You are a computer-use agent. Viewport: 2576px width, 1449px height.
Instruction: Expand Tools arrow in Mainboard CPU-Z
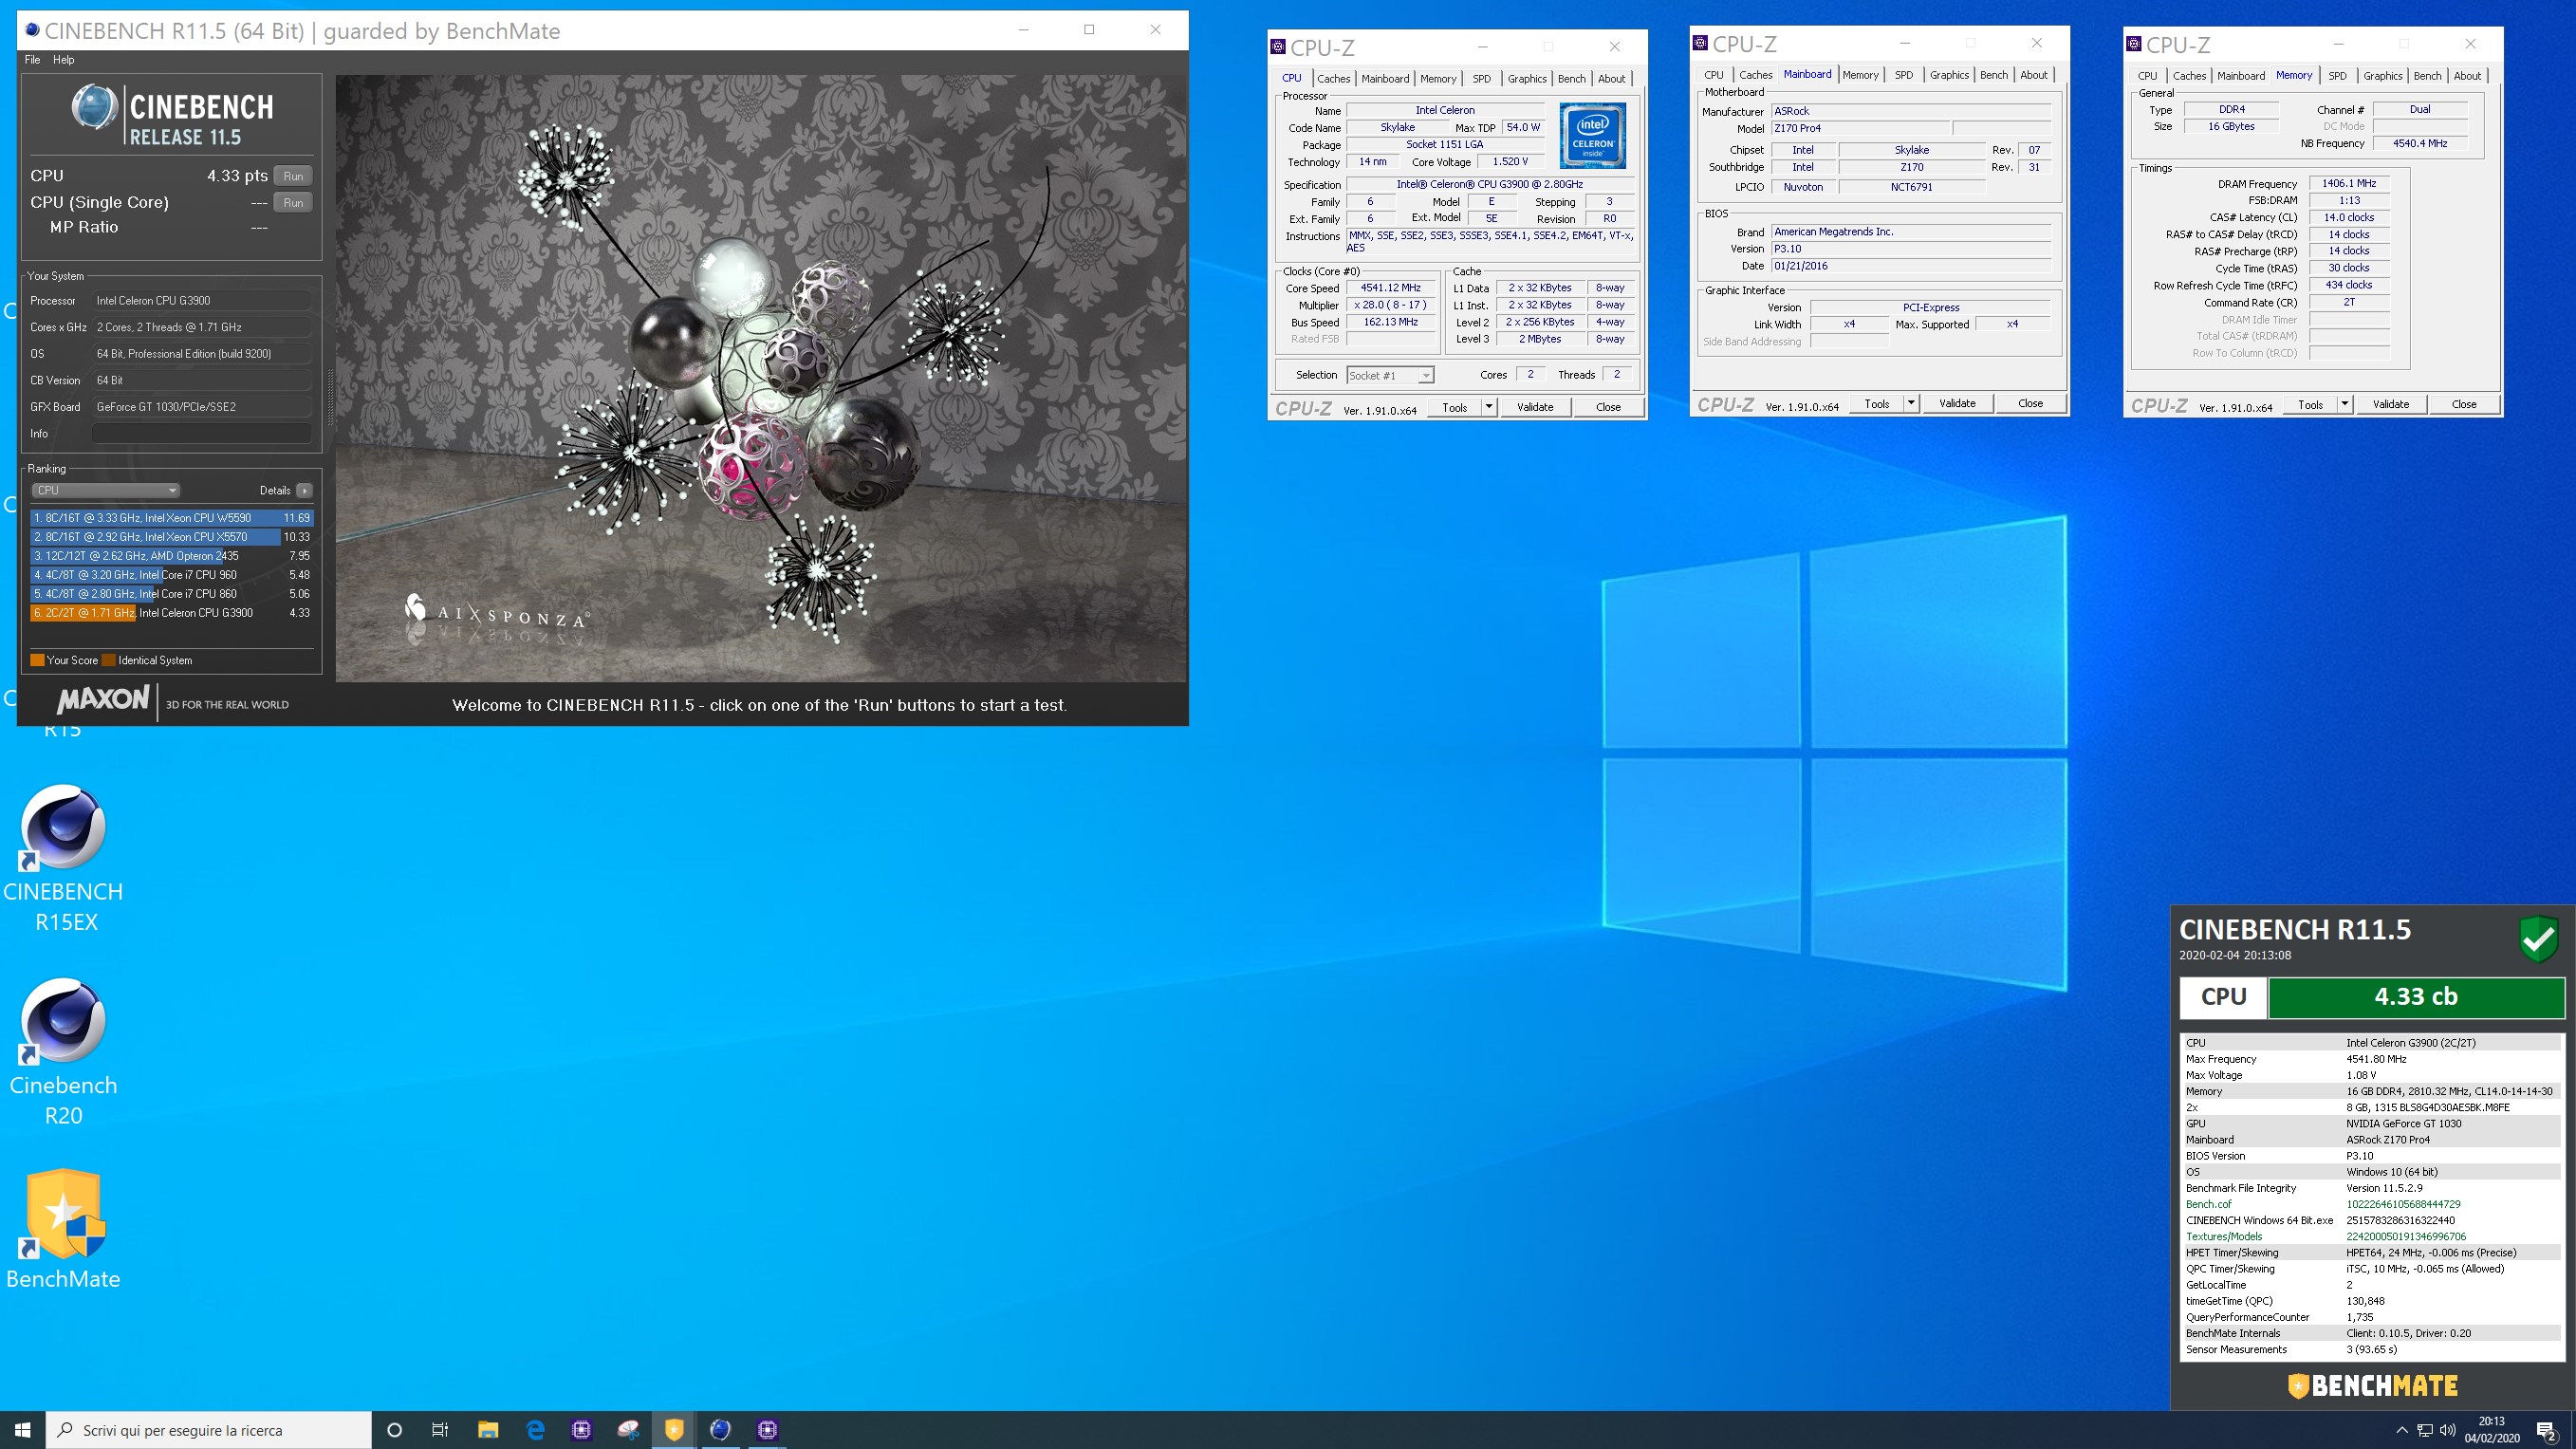[1911, 403]
